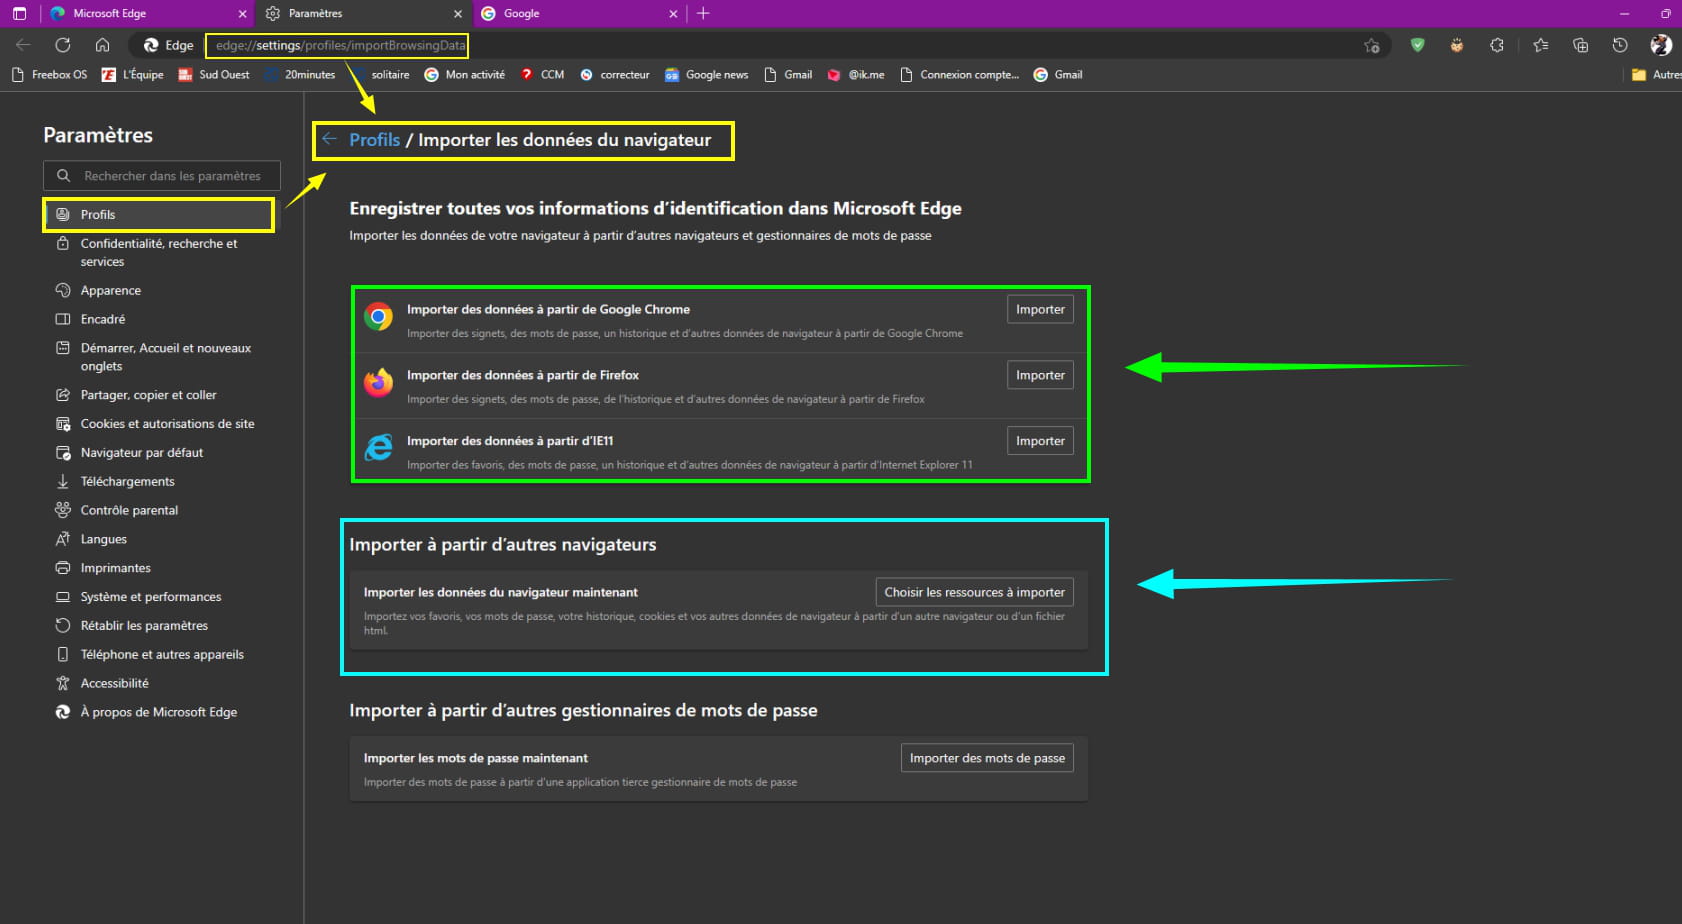
Task: Focus the Rechercher dans les paramètres field
Action: click(162, 176)
